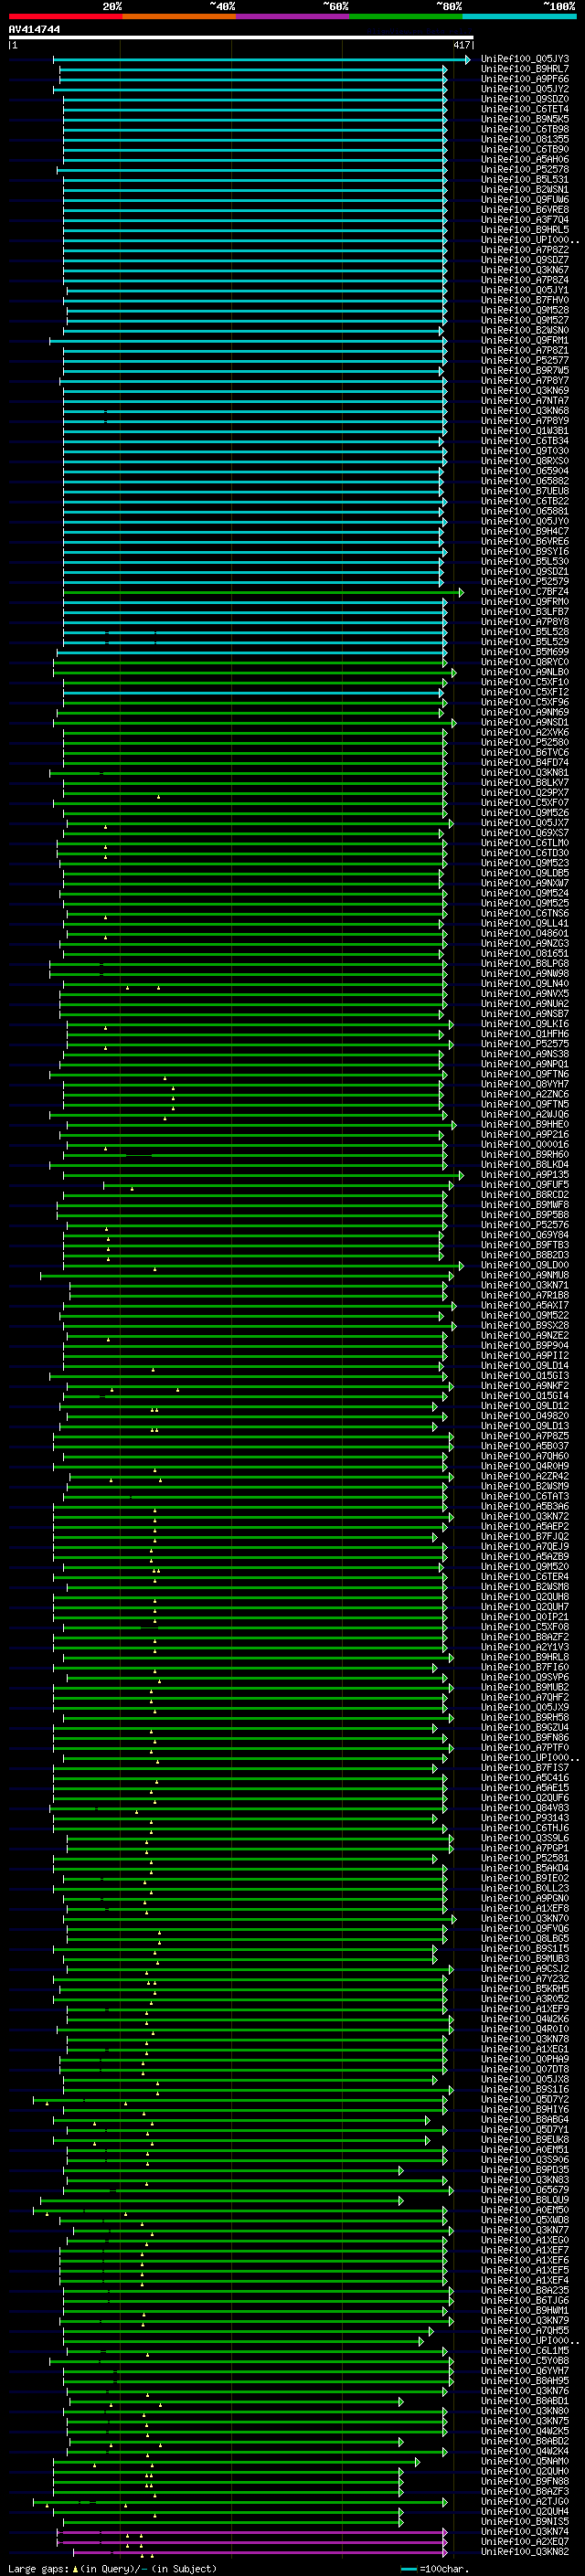Select the UniRef100_A2TJG0 label
The width and height of the screenshot is (585, 2576).
pos(524,2501)
